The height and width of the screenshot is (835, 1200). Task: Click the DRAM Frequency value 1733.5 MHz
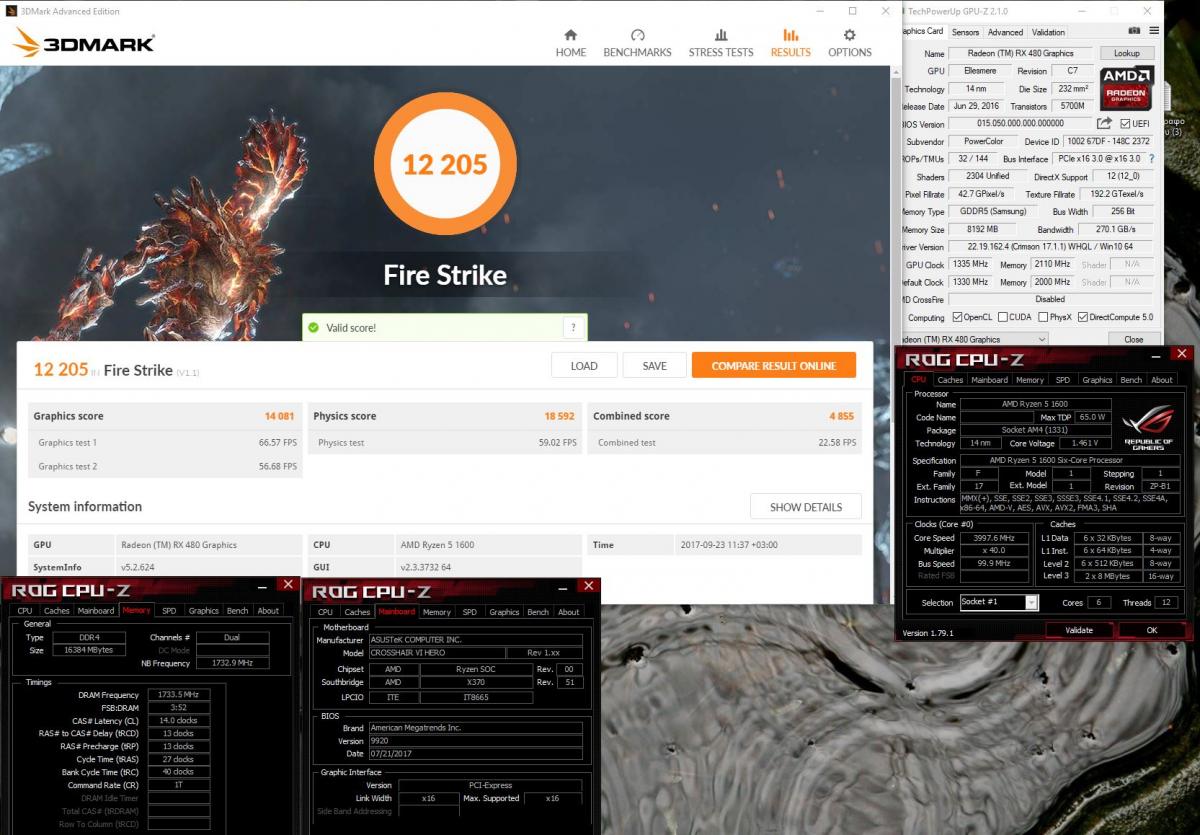pyautogui.click(x=179, y=695)
